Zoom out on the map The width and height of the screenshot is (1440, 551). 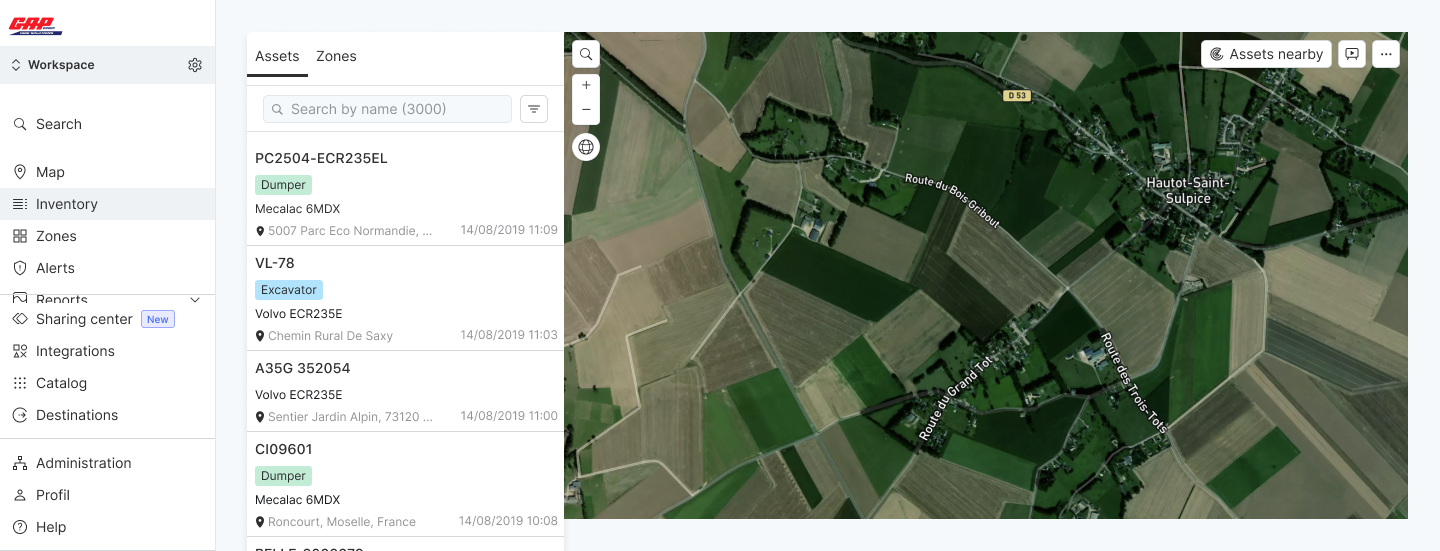point(586,110)
